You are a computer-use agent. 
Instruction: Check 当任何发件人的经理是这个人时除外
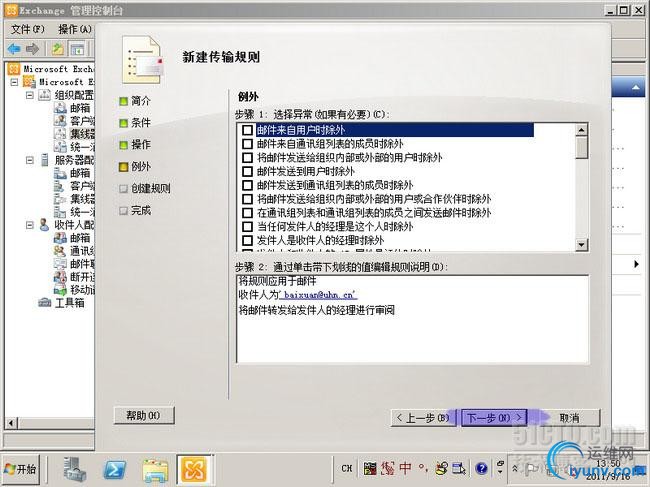click(x=247, y=226)
